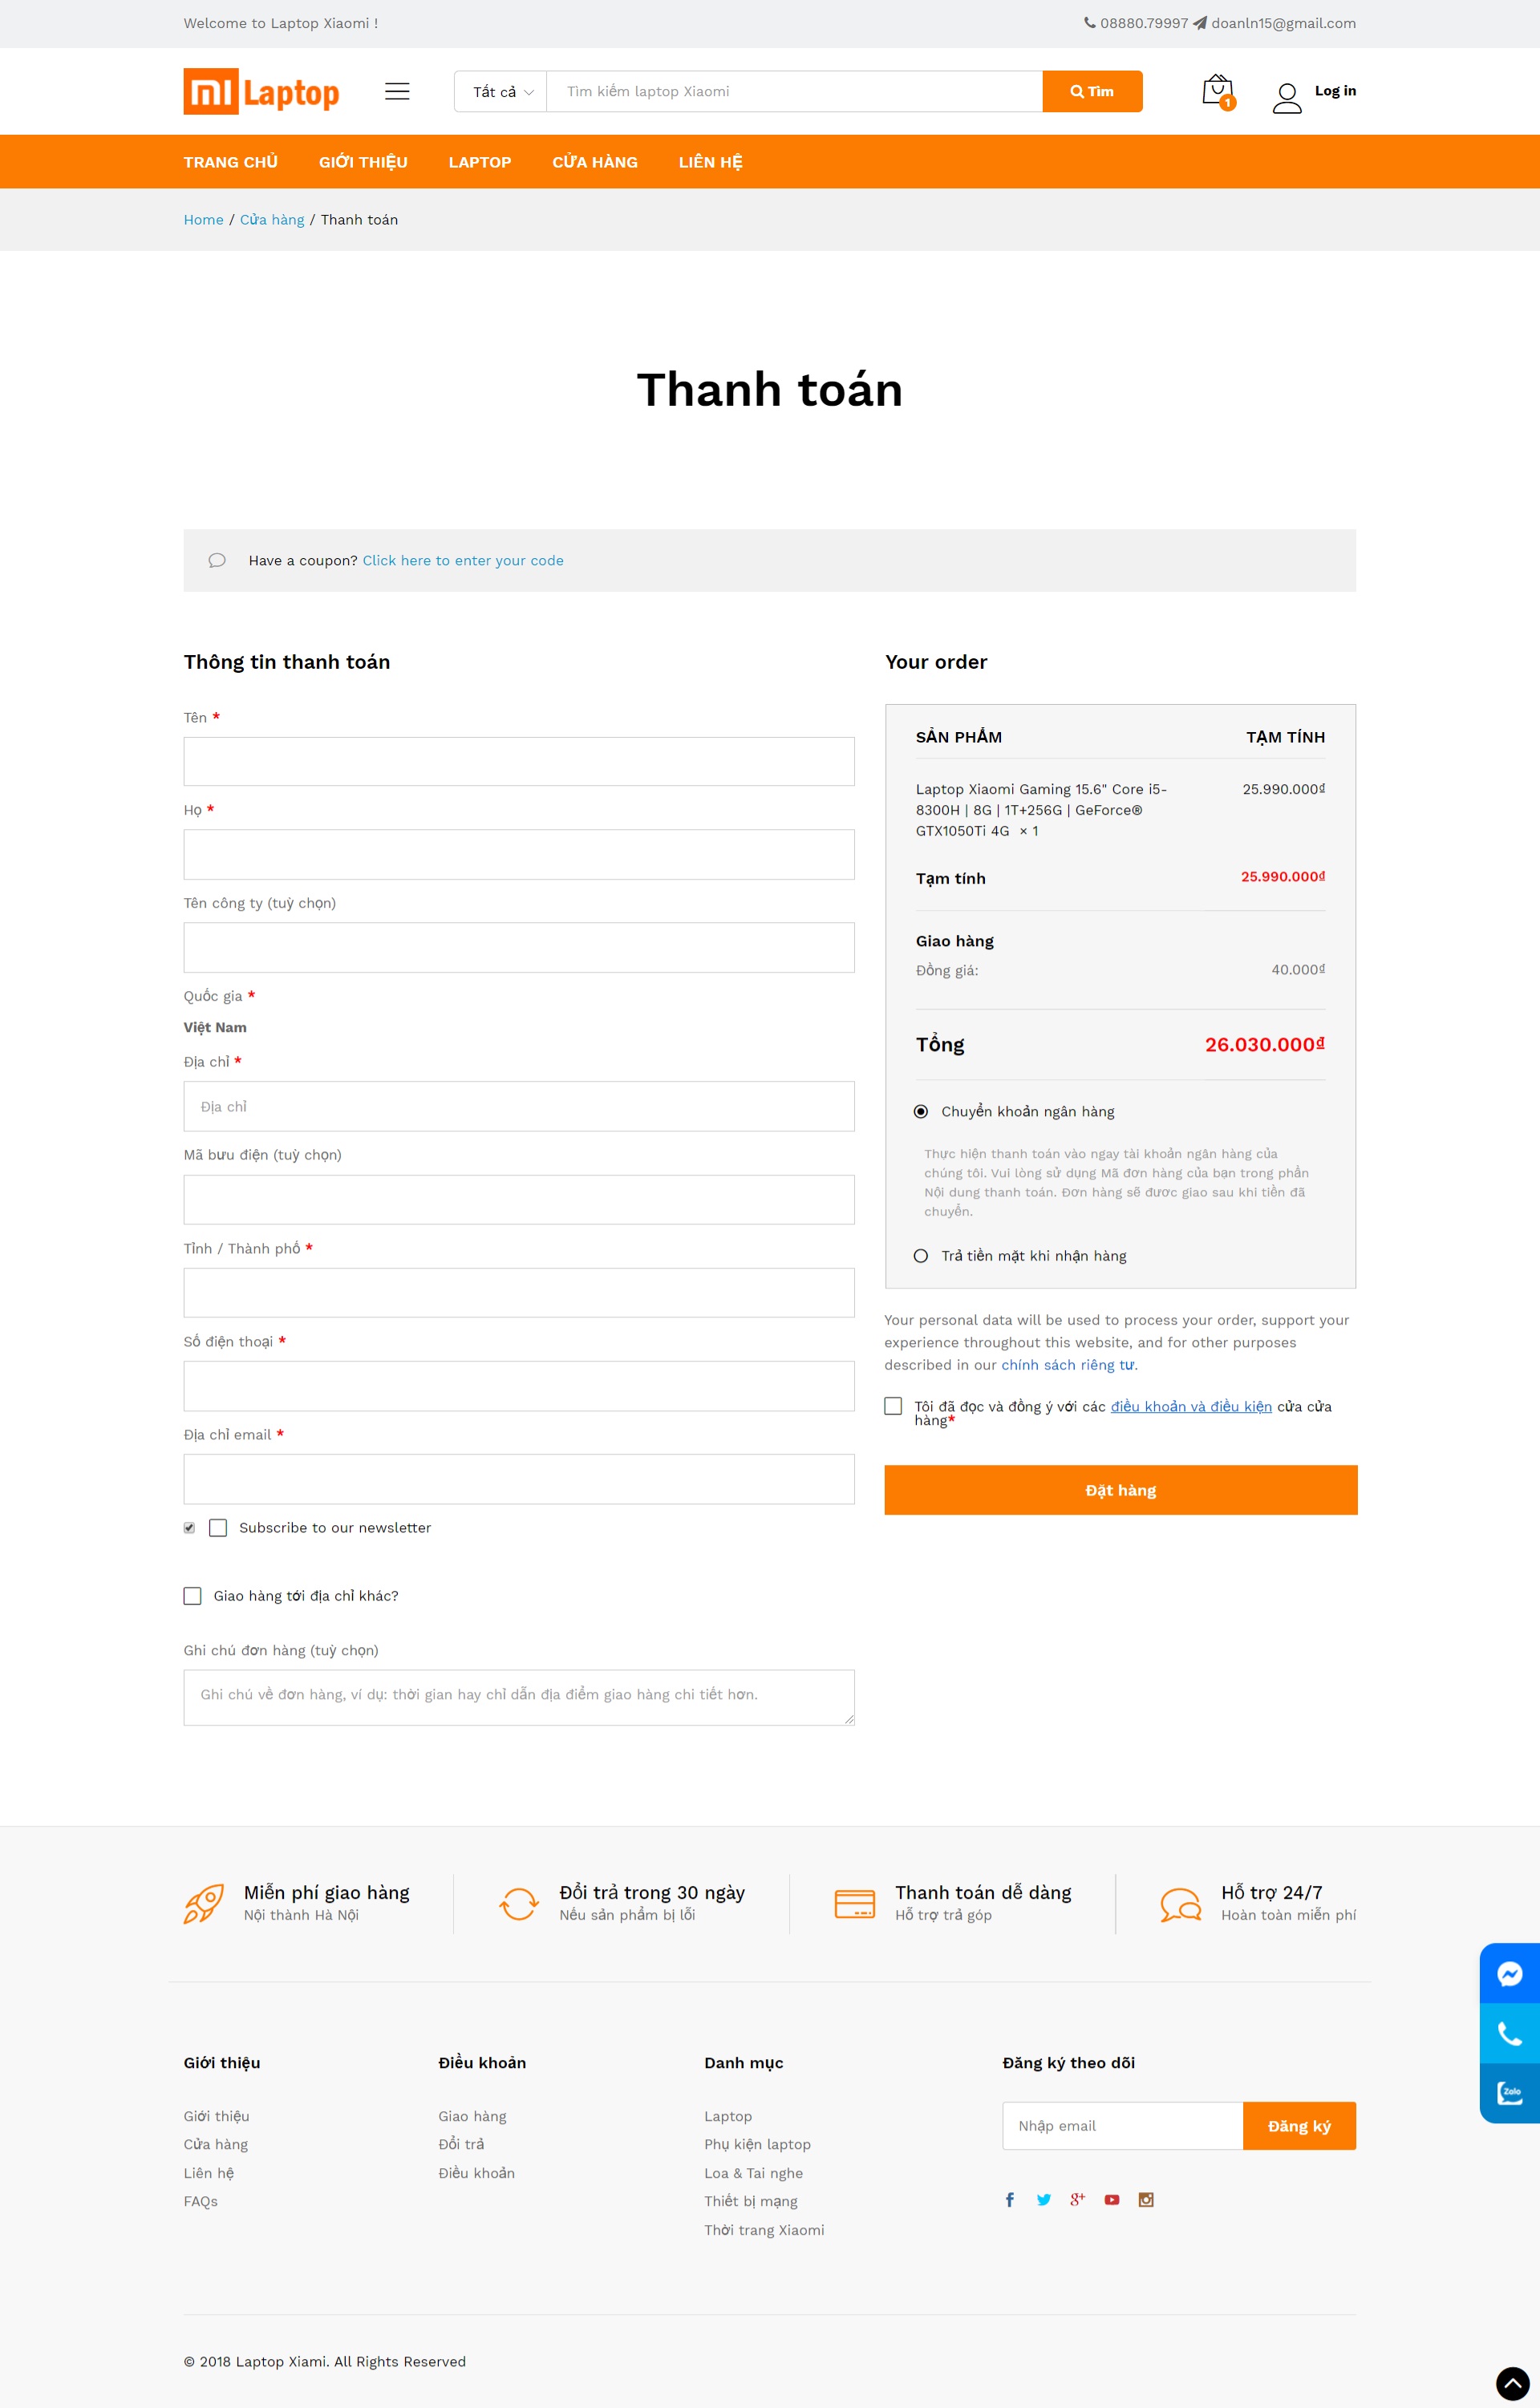
Task: Click the hamburger menu icon
Action: [x=397, y=91]
